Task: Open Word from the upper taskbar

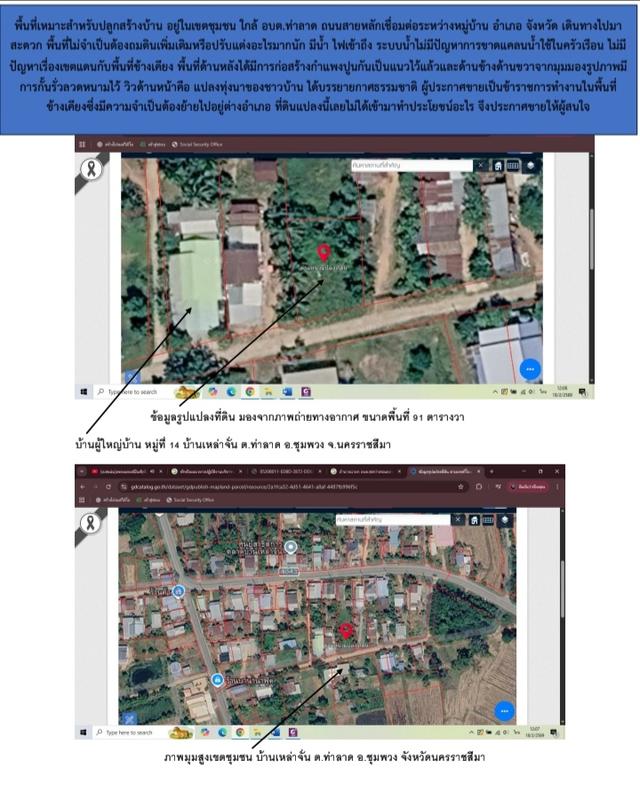Action: pyautogui.click(x=287, y=392)
